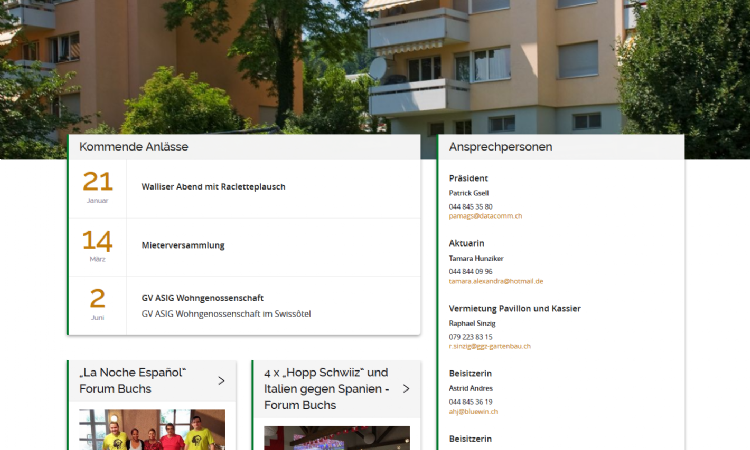Select the 21 Januar date tile
The height and width of the screenshot is (450, 750).
click(x=98, y=188)
